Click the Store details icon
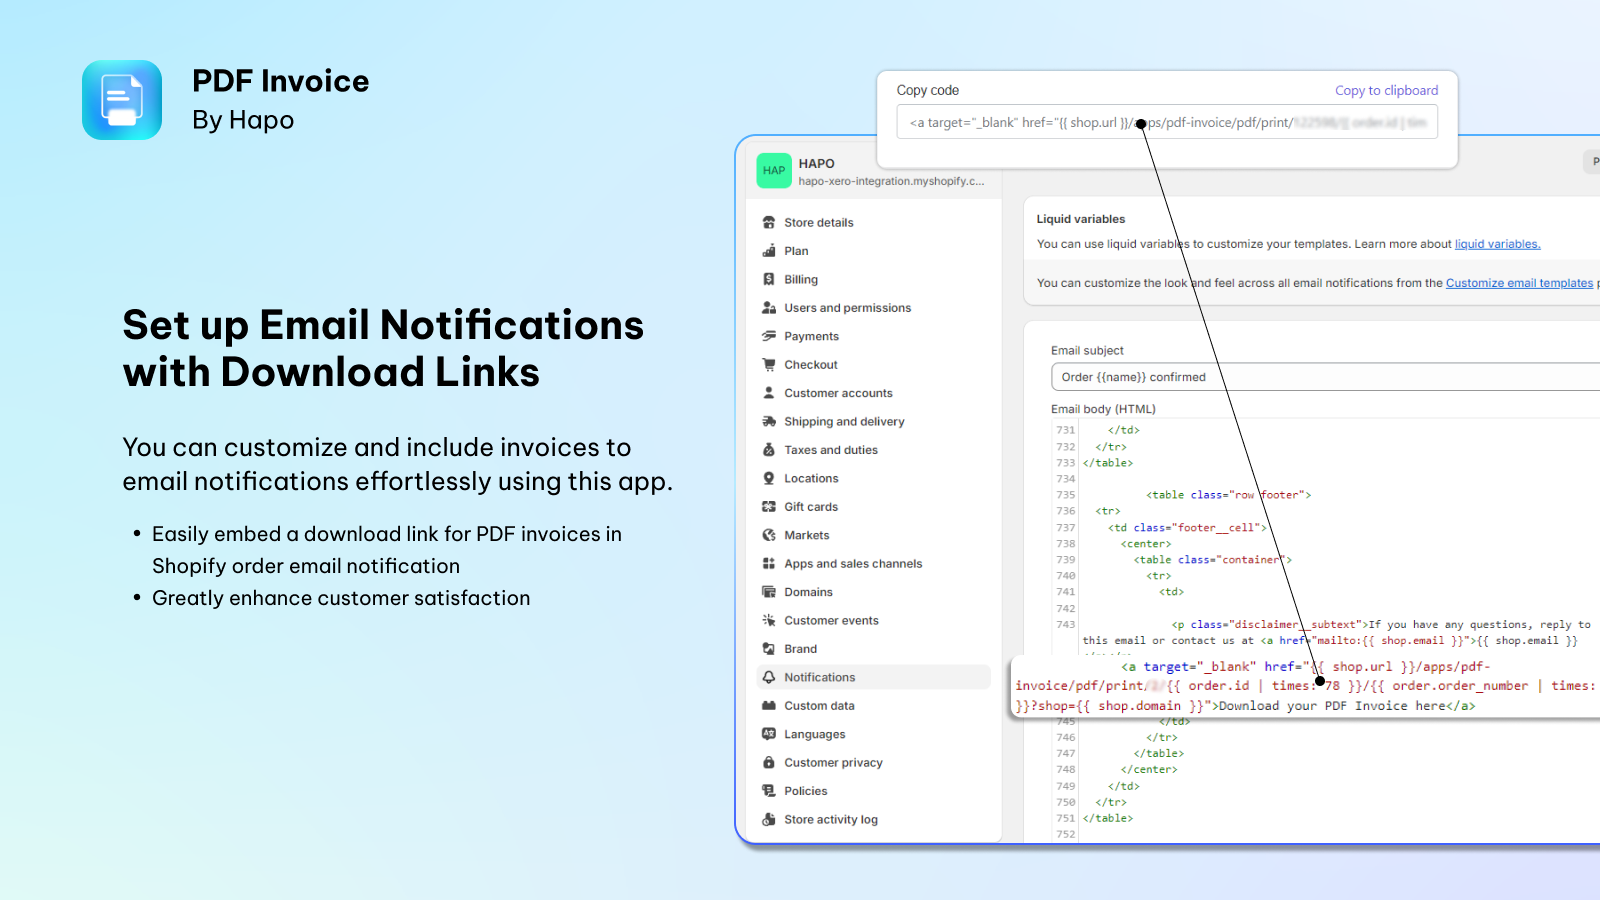Screen dimensions: 1600x900 pos(769,222)
